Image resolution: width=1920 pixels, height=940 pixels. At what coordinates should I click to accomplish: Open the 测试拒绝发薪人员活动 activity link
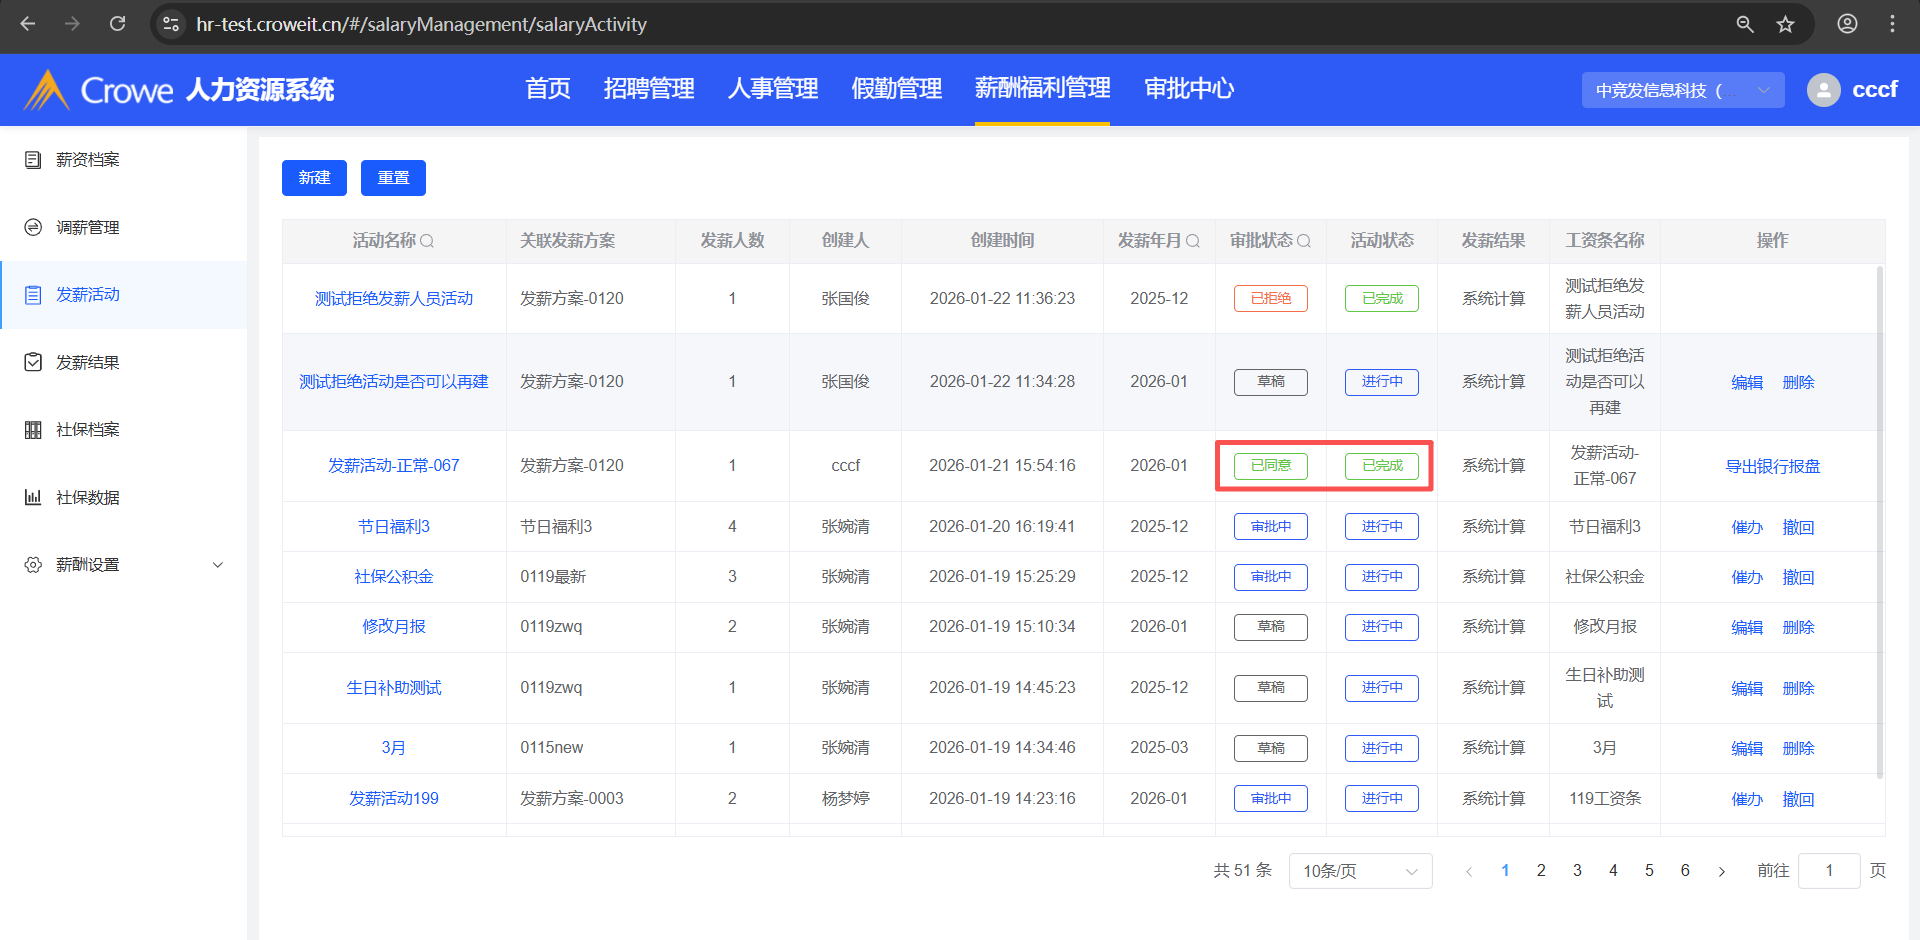(x=394, y=299)
